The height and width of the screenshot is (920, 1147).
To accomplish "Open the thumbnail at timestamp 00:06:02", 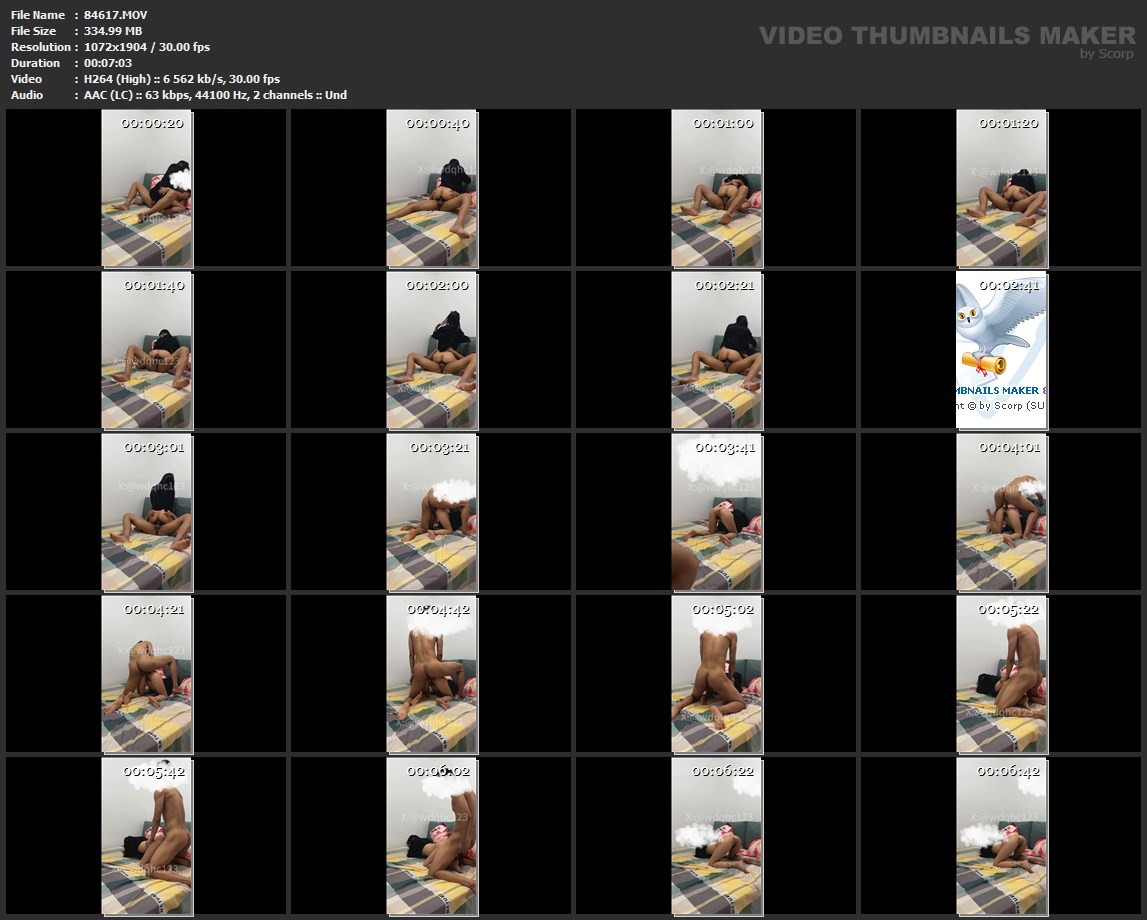I will 431,836.
